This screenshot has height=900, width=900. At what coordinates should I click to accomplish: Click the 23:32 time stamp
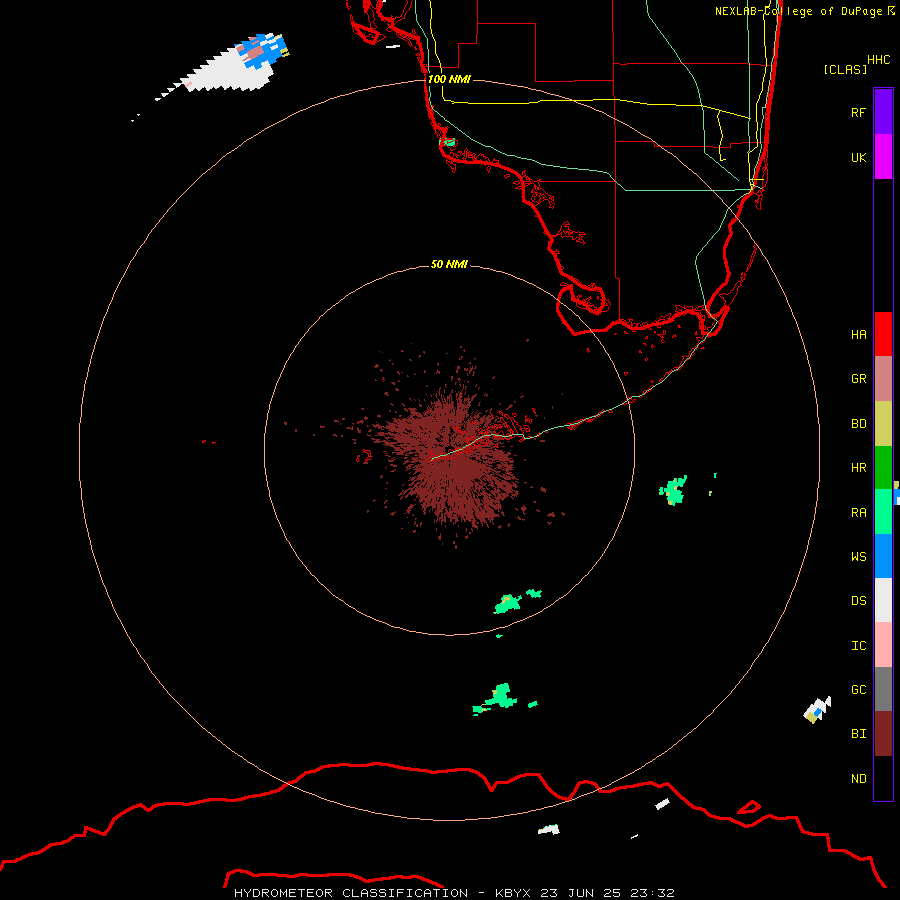tap(652, 893)
